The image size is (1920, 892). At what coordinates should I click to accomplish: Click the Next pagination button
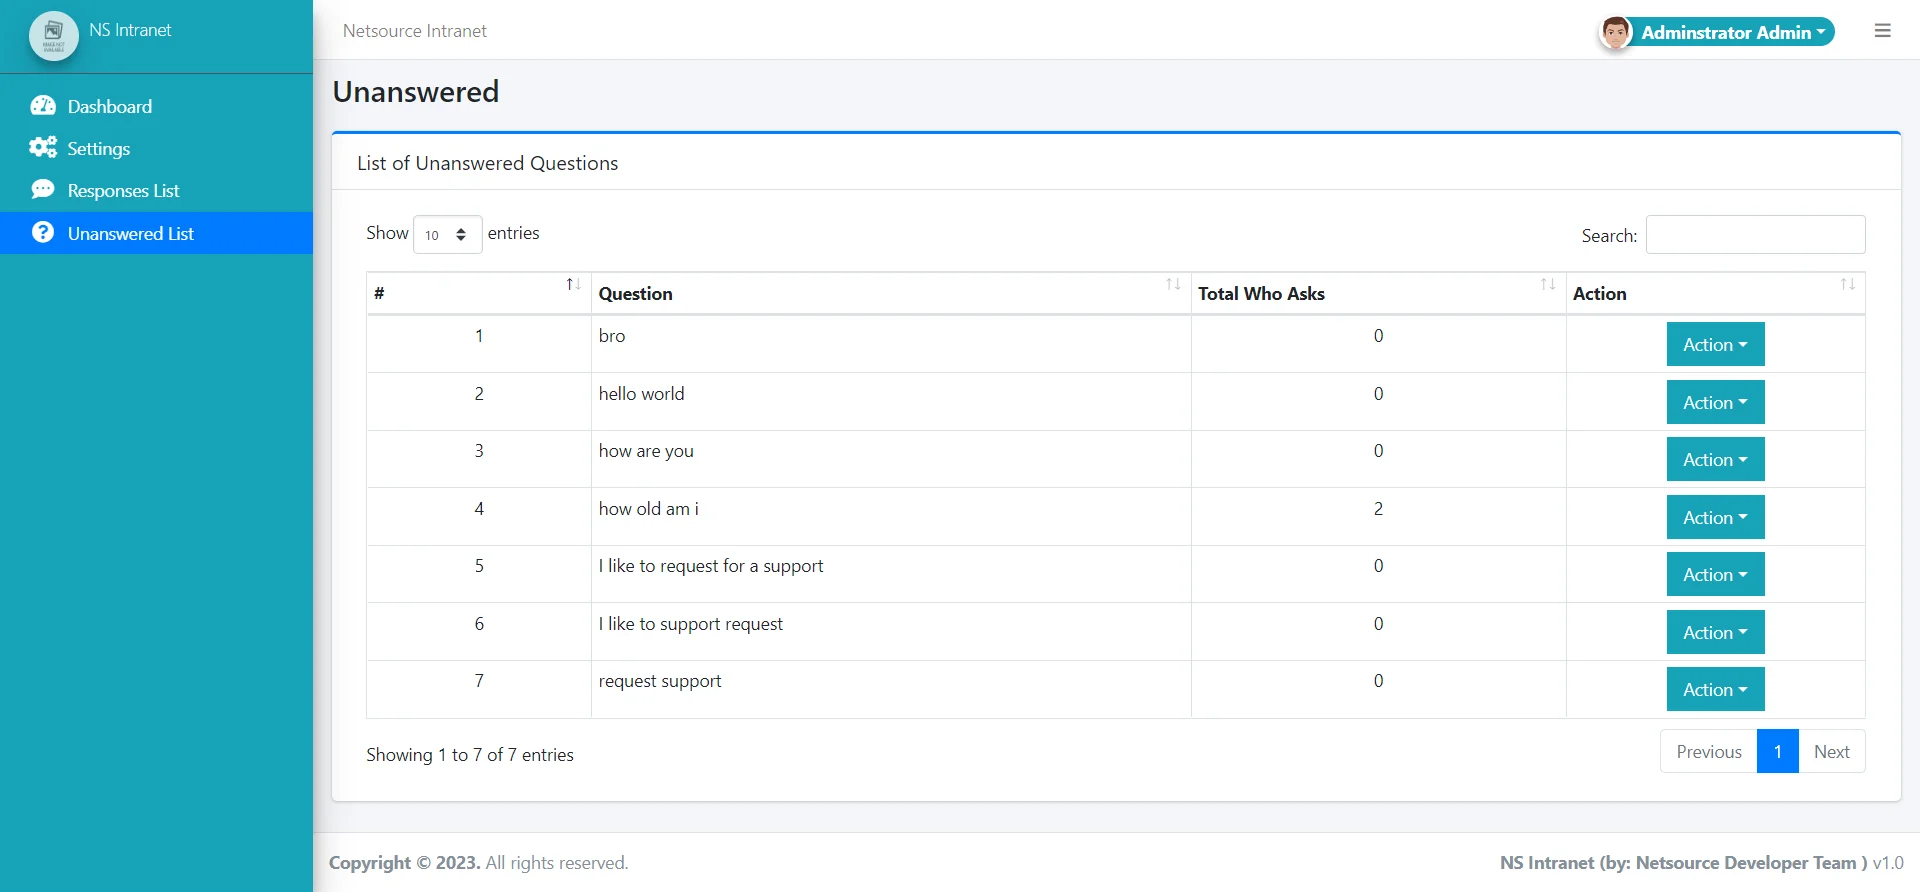click(x=1831, y=752)
